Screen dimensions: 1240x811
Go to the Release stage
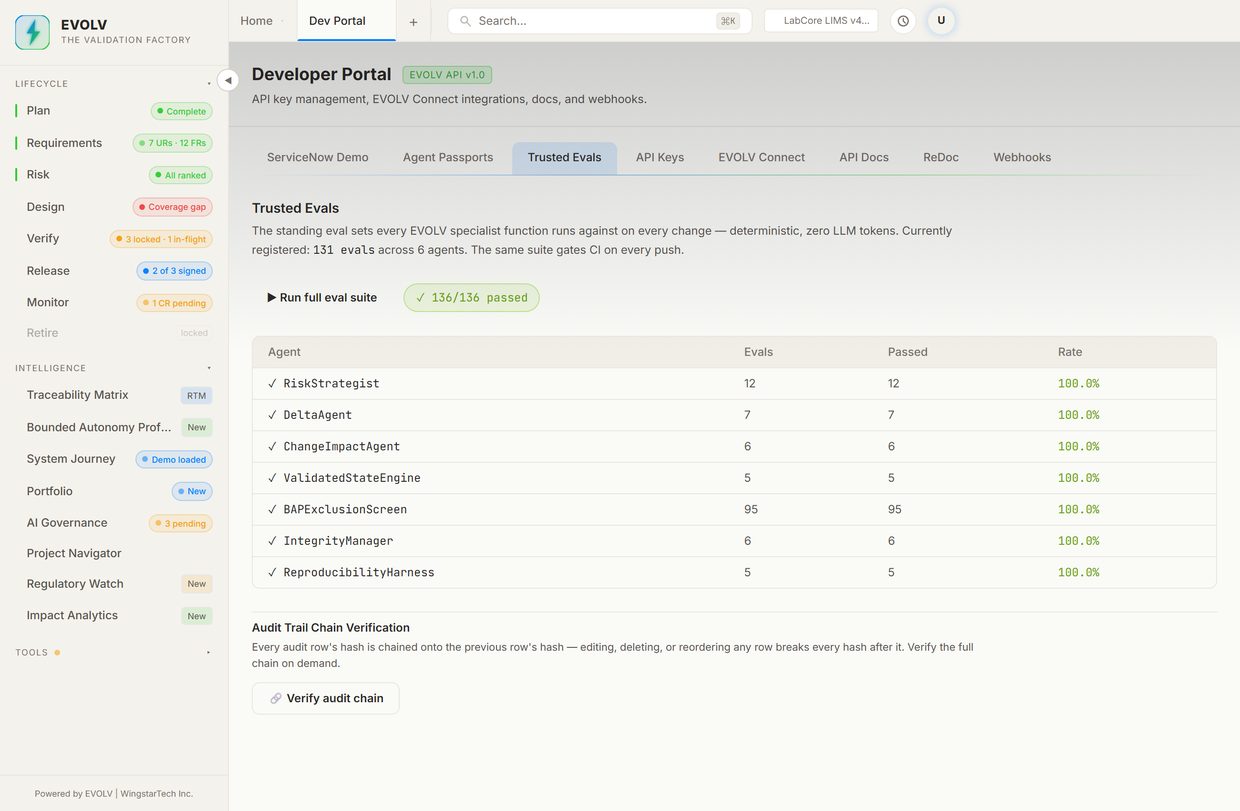click(114, 271)
